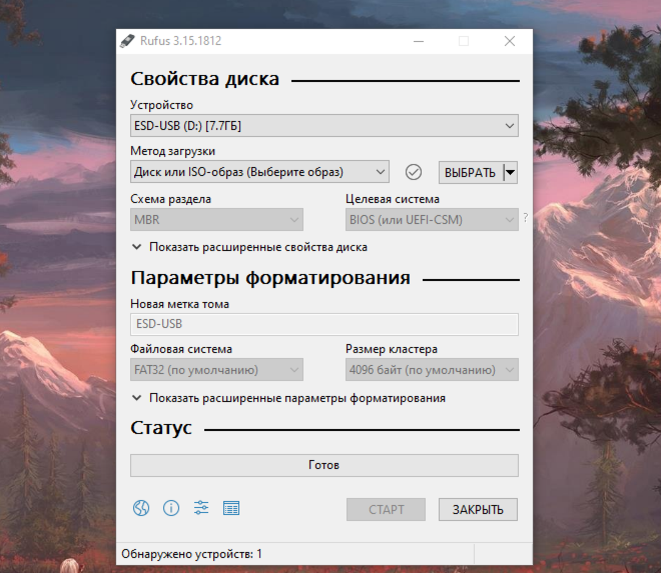Click the Готов status progress bar
The width and height of the screenshot is (661, 573).
[324, 465]
